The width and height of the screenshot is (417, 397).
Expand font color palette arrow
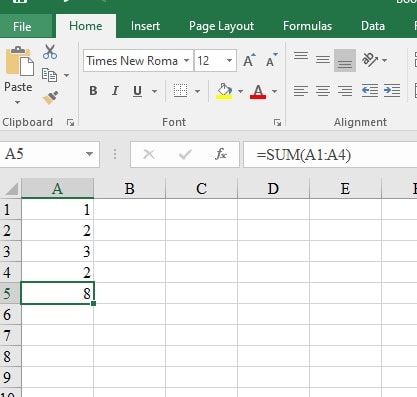(274, 91)
